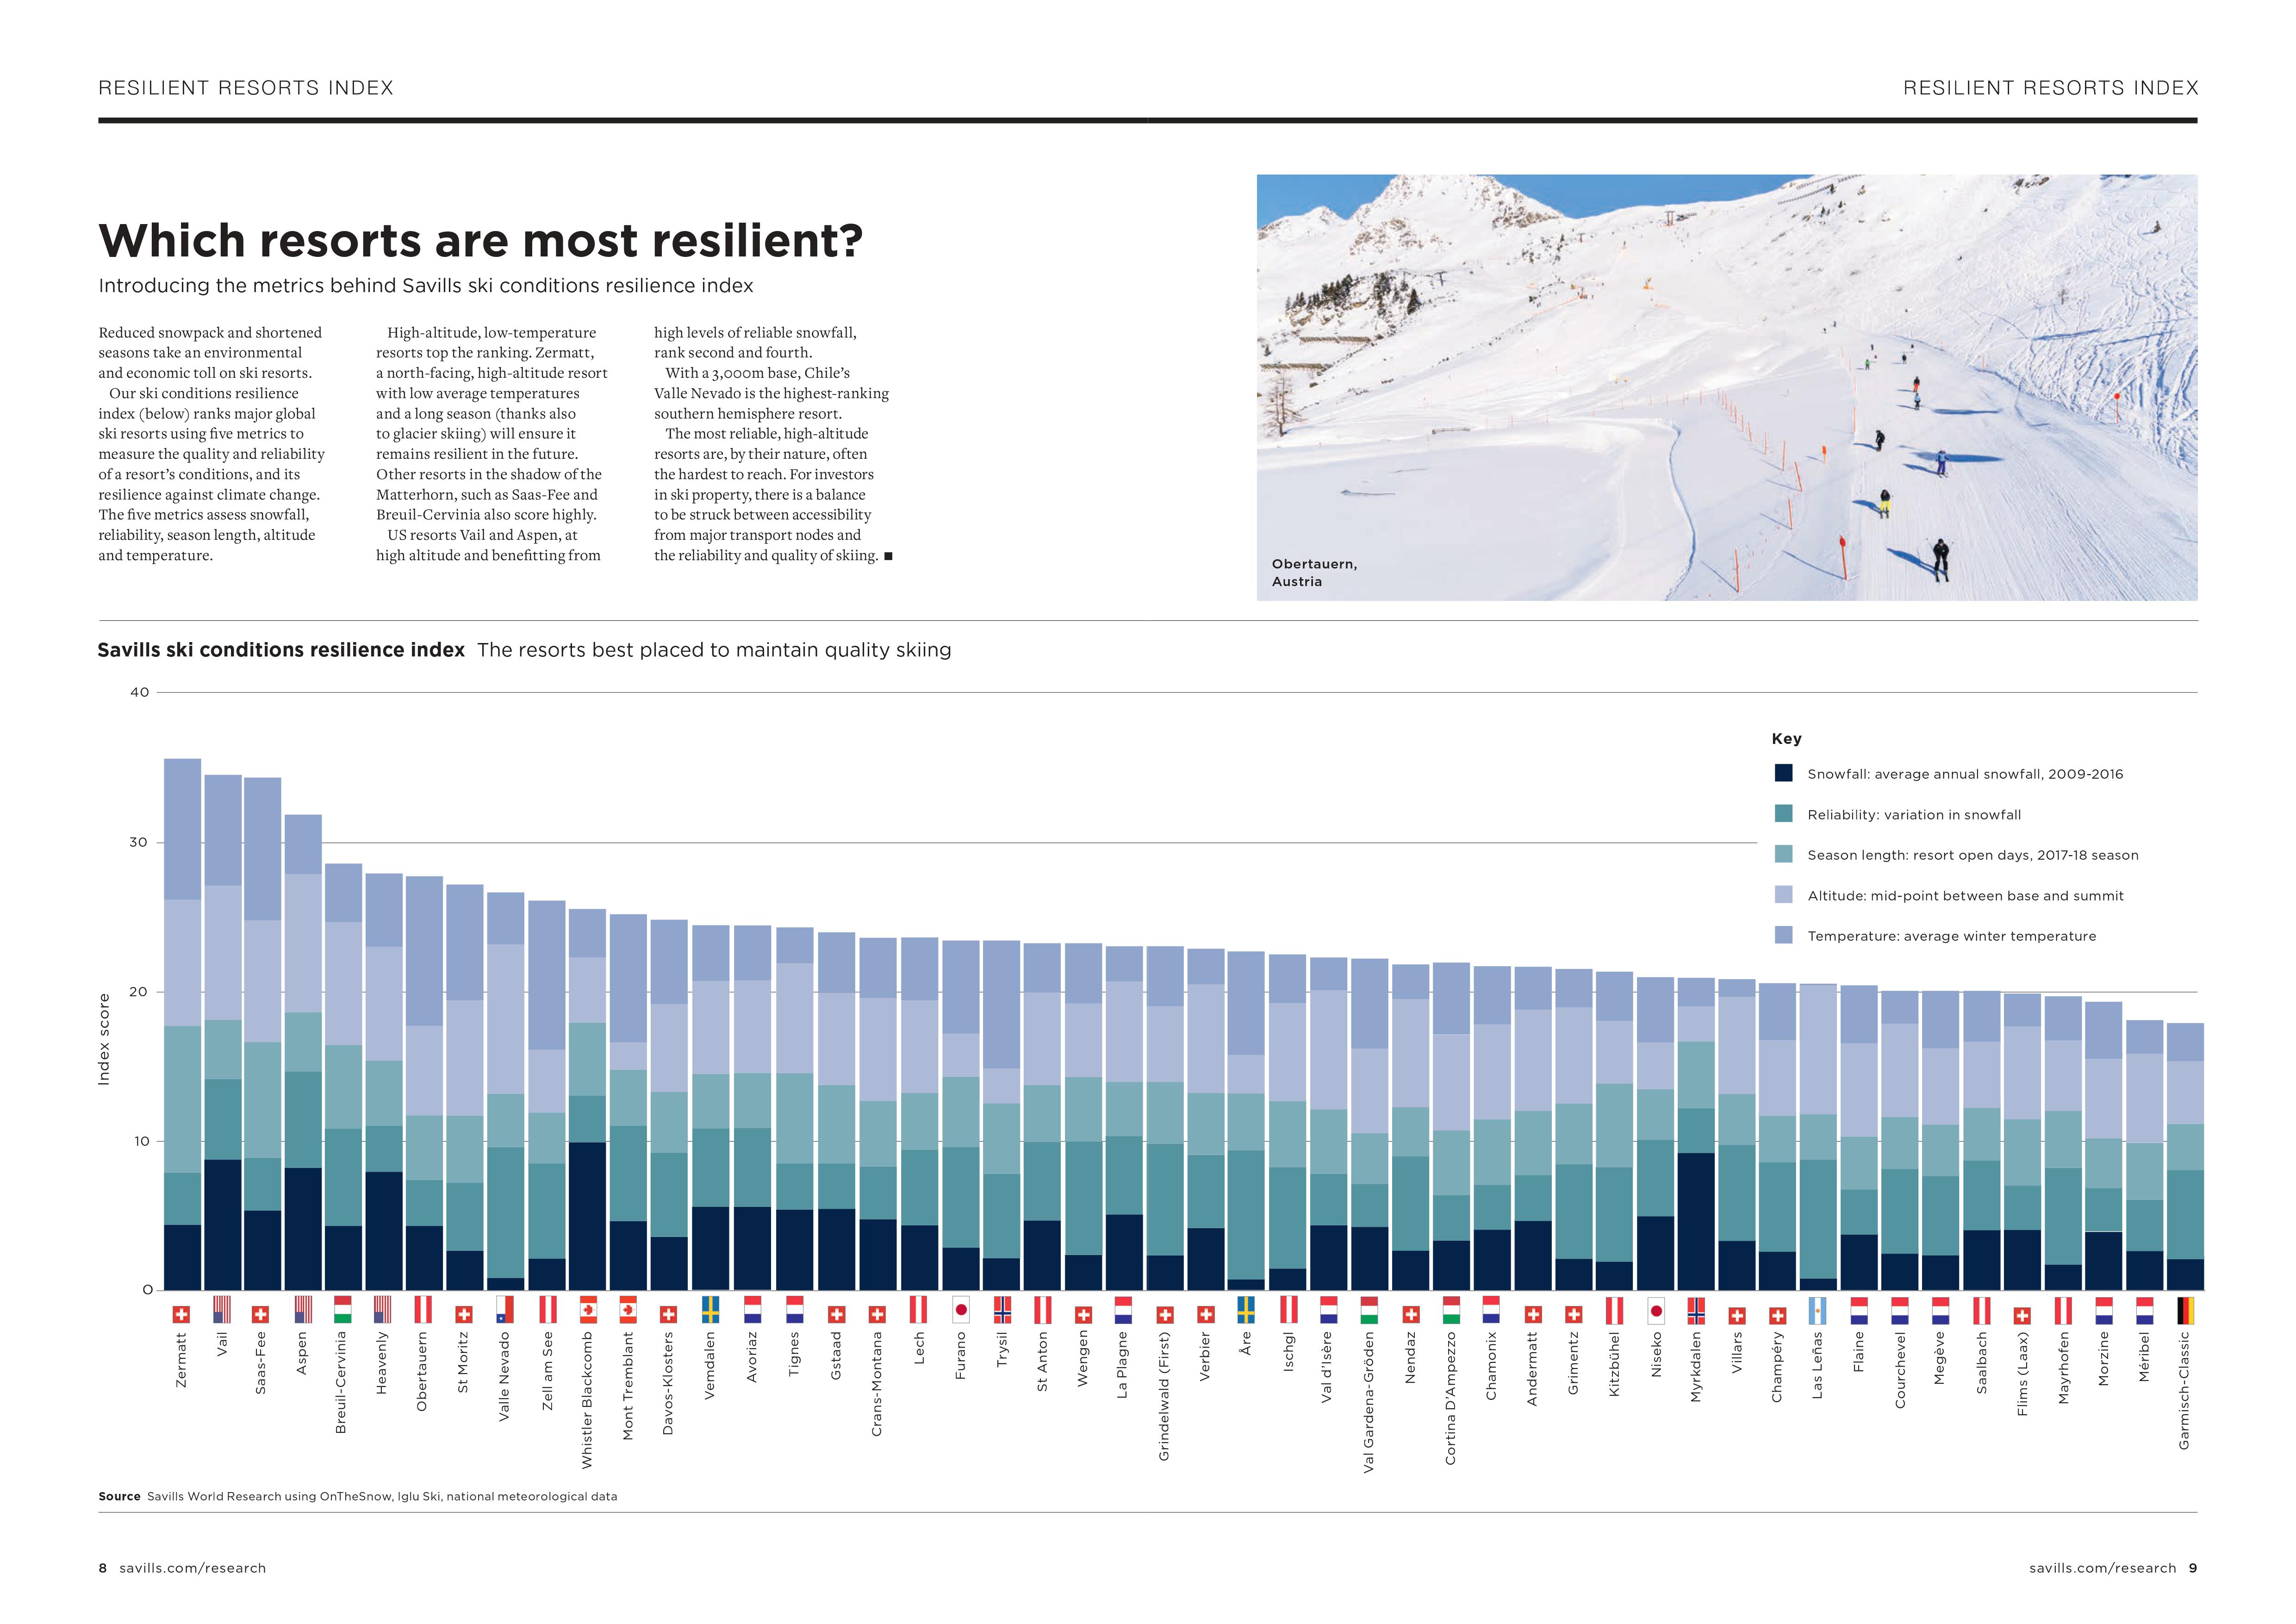Select the Altitude legend color swatch

1784,895
